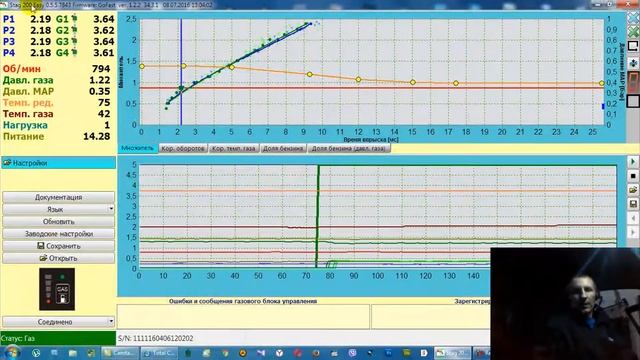This screenshot has height=360, width=640.
Task: Open the Язык language dropdown
Action: click(58, 209)
